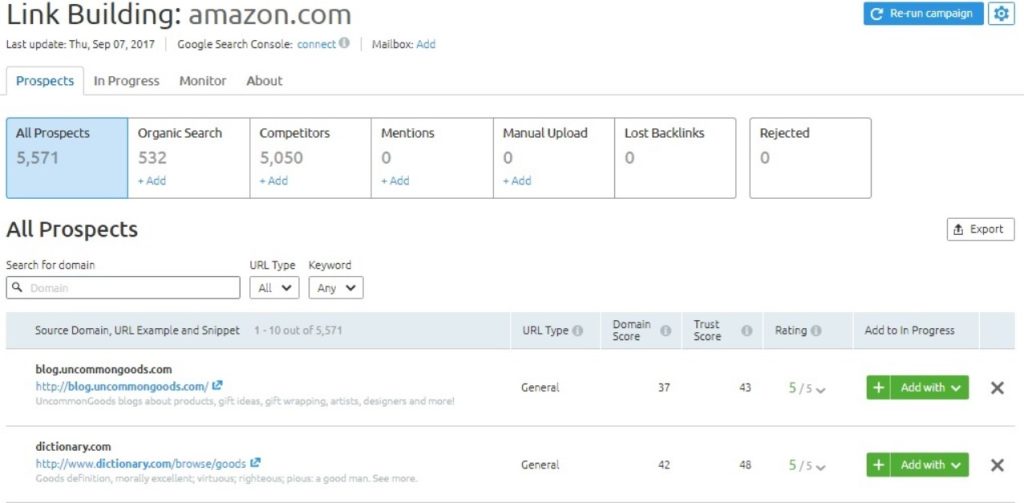Click Google Search Console connect link
The width and height of the screenshot is (1024, 503).
[x=316, y=44]
